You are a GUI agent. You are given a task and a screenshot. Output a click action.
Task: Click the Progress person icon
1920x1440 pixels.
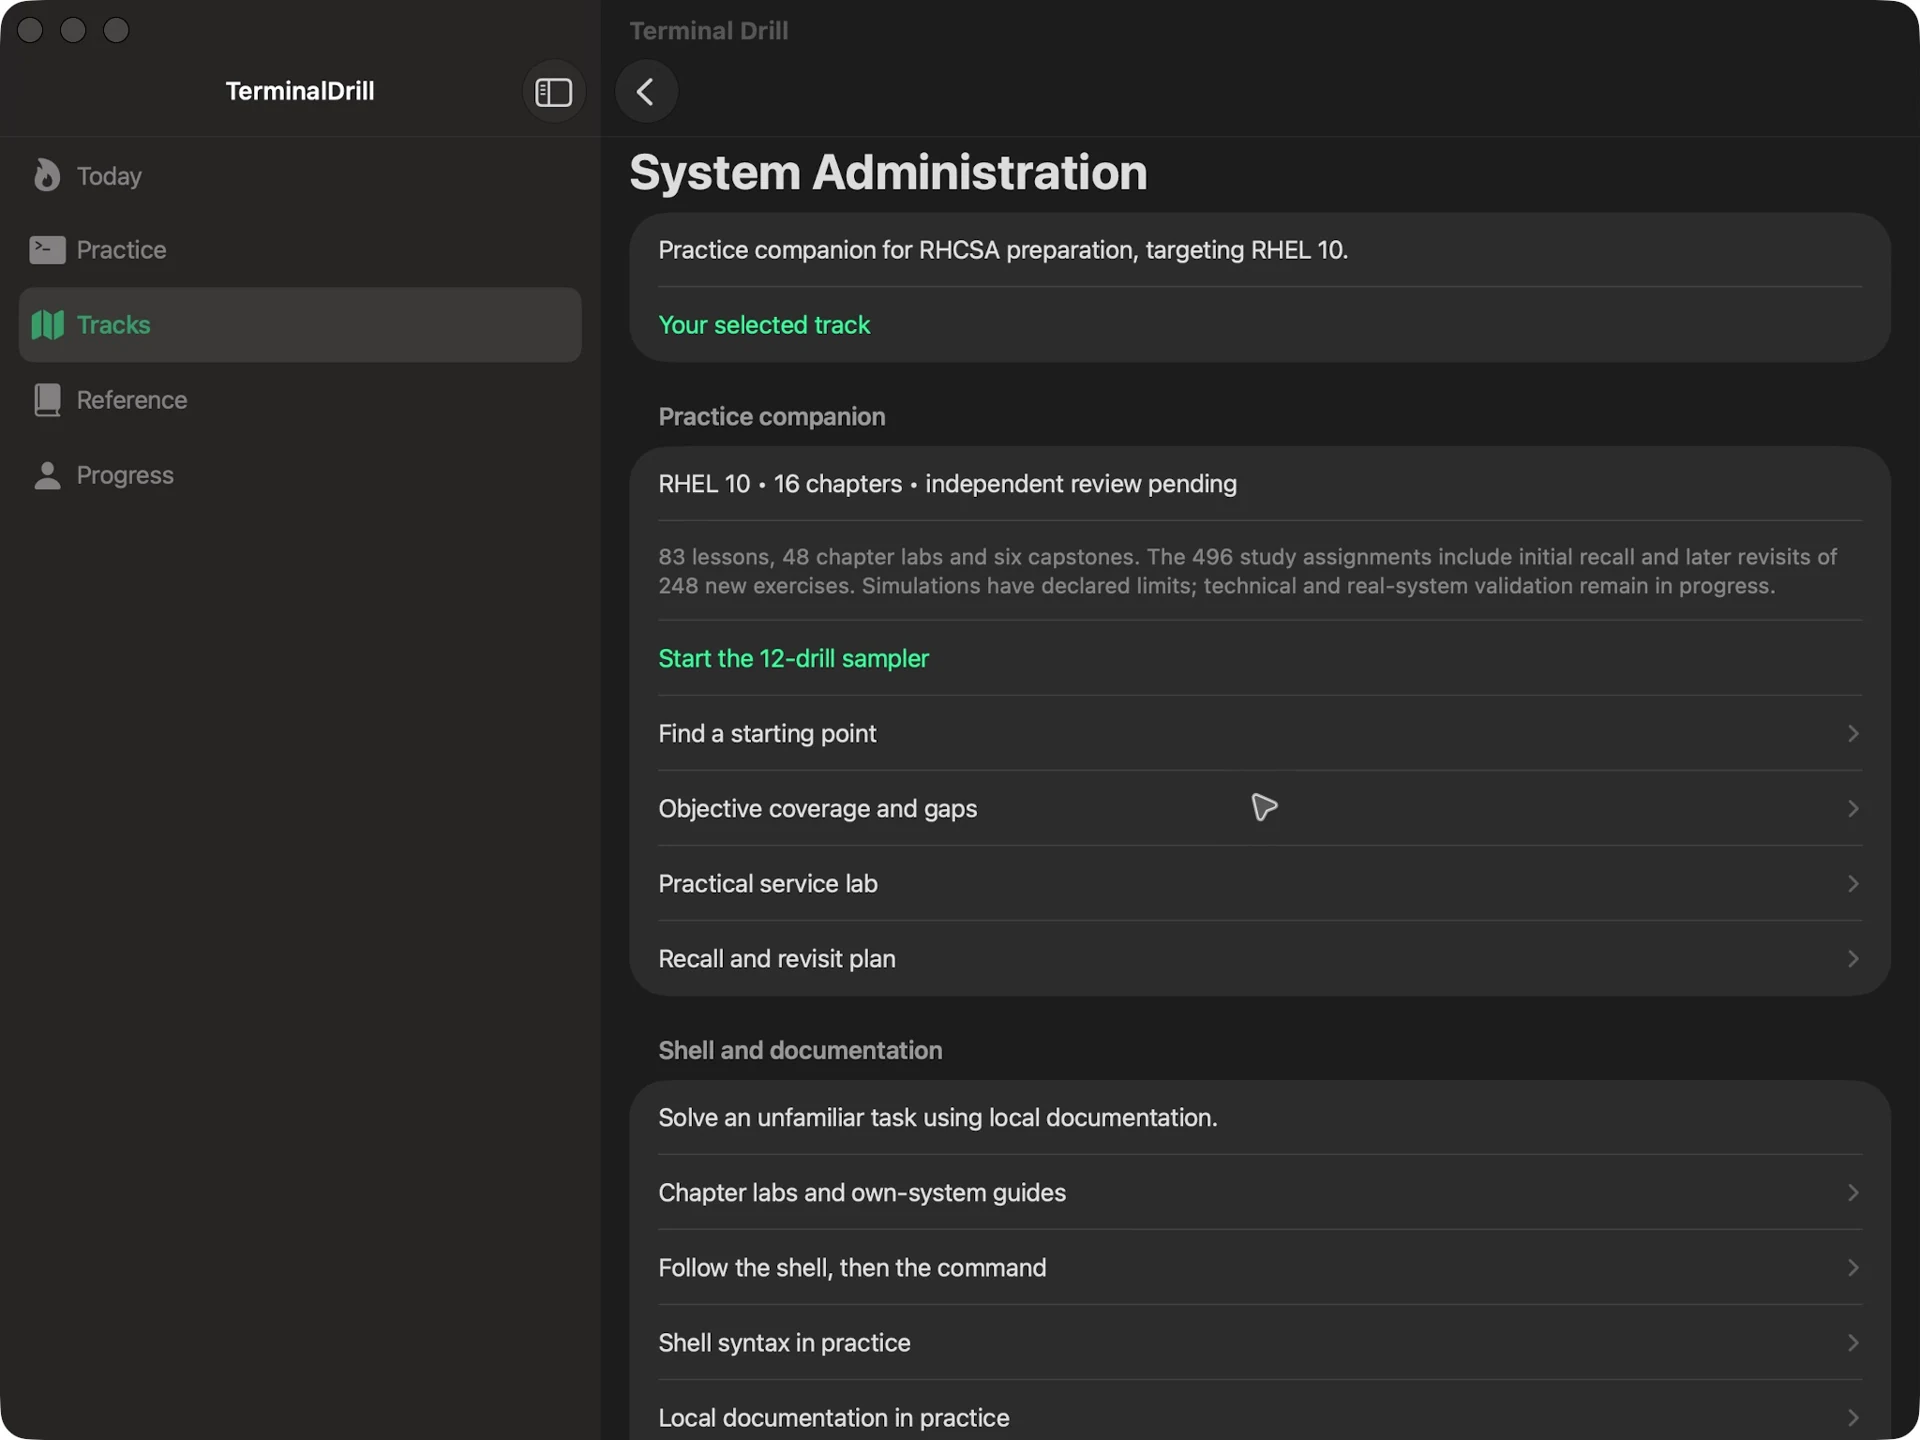[x=46, y=475]
